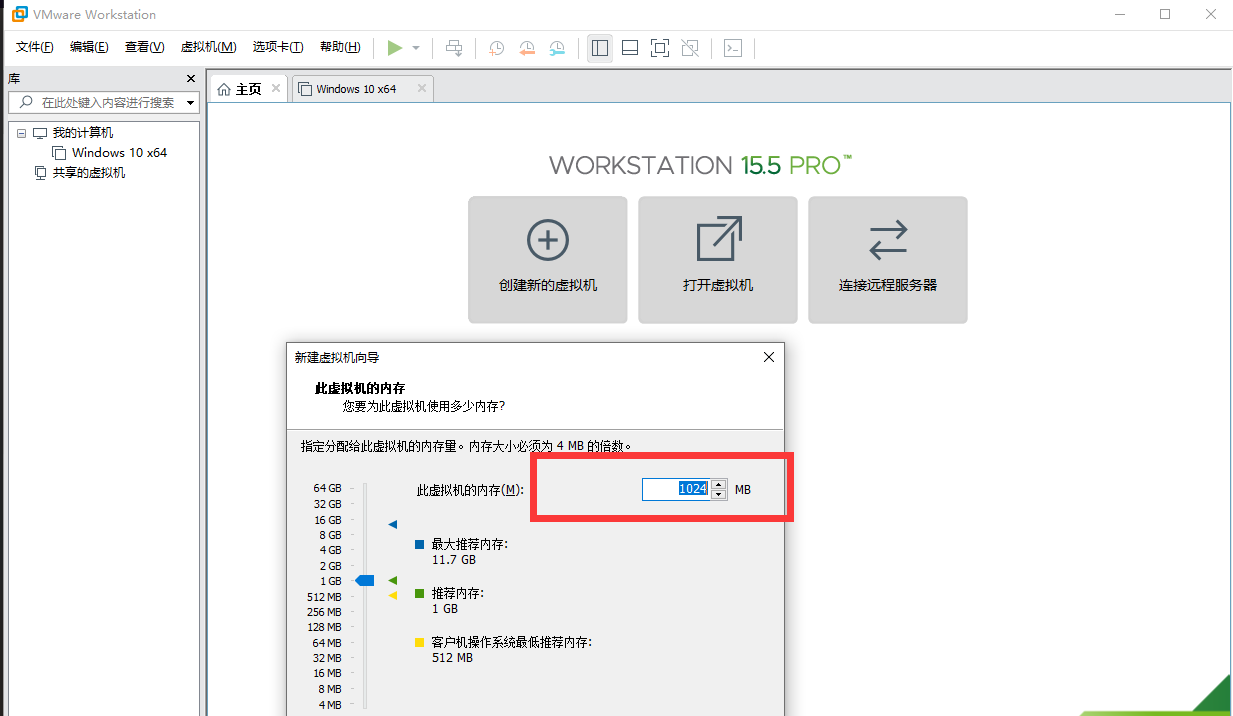Click the Unity mode toolbar icon
1233x716 pixels.
pos(690,47)
